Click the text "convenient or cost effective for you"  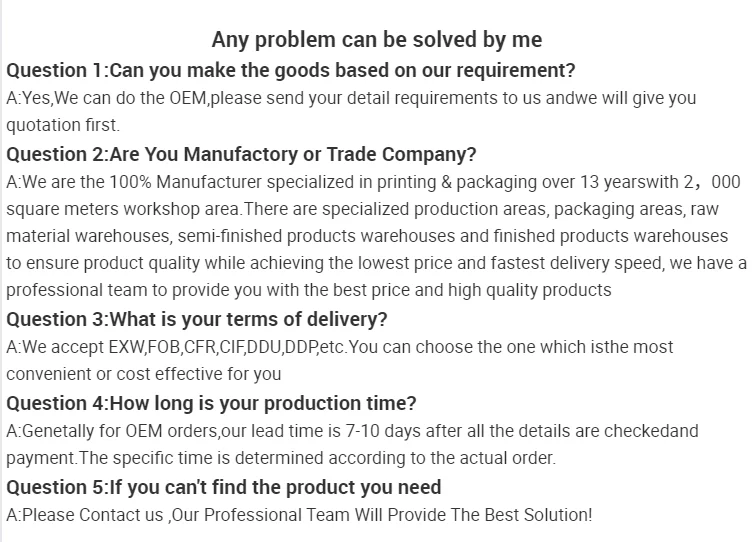[144, 374]
